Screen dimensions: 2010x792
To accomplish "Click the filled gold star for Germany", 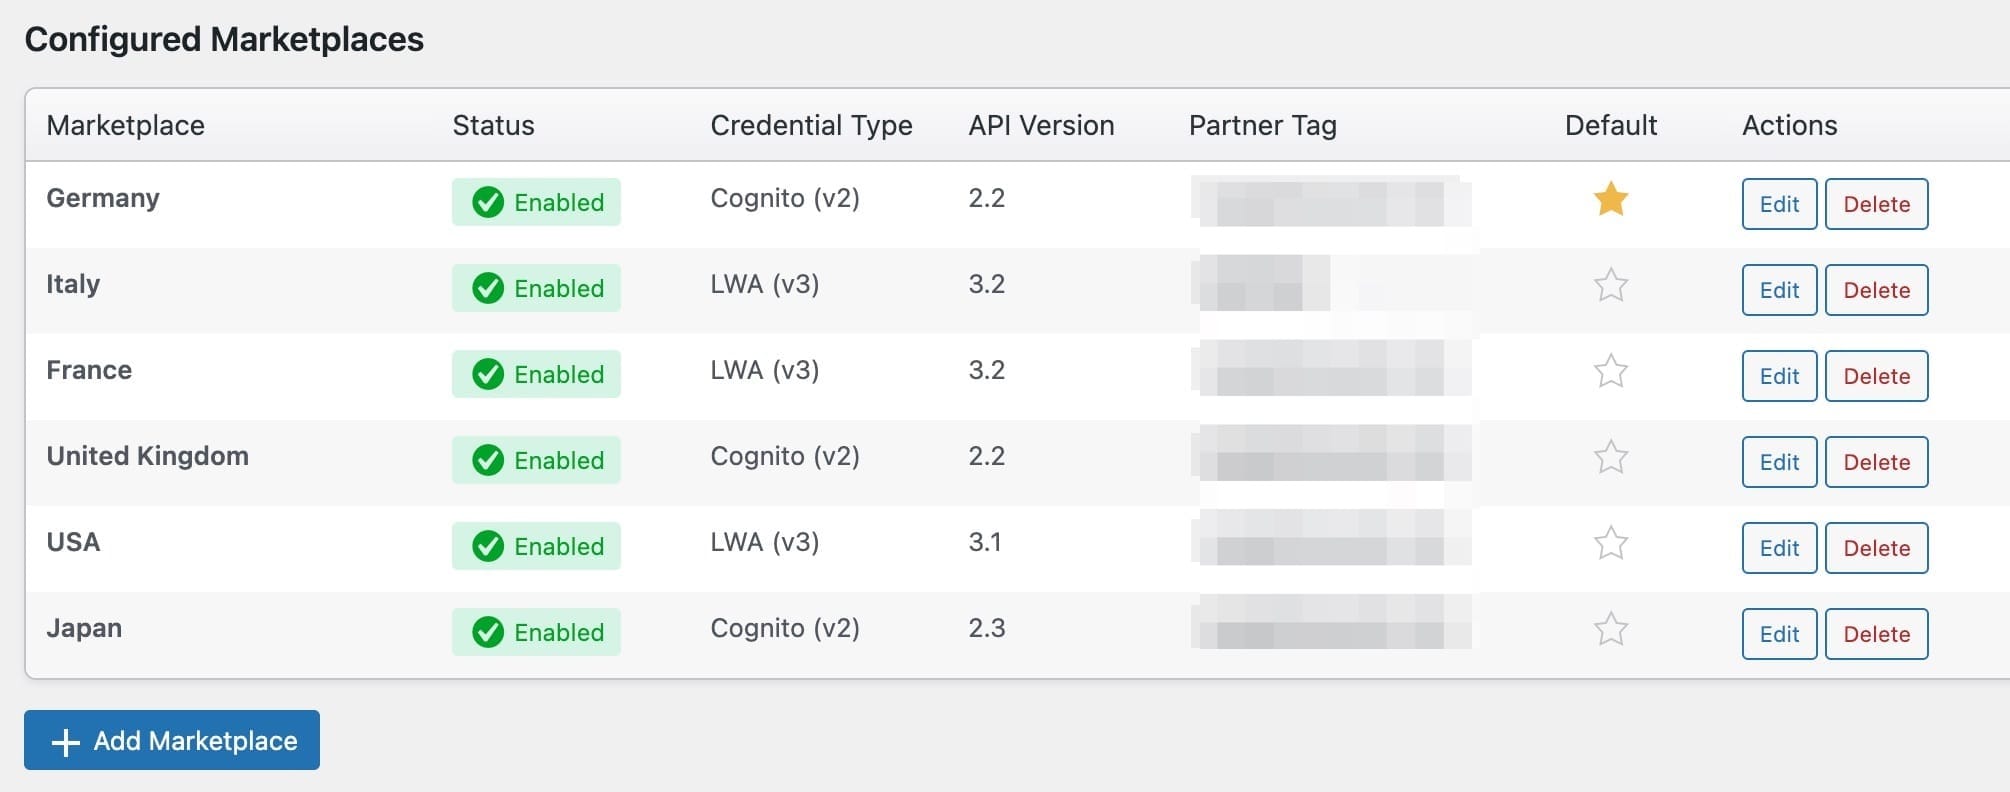I will pos(1610,199).
